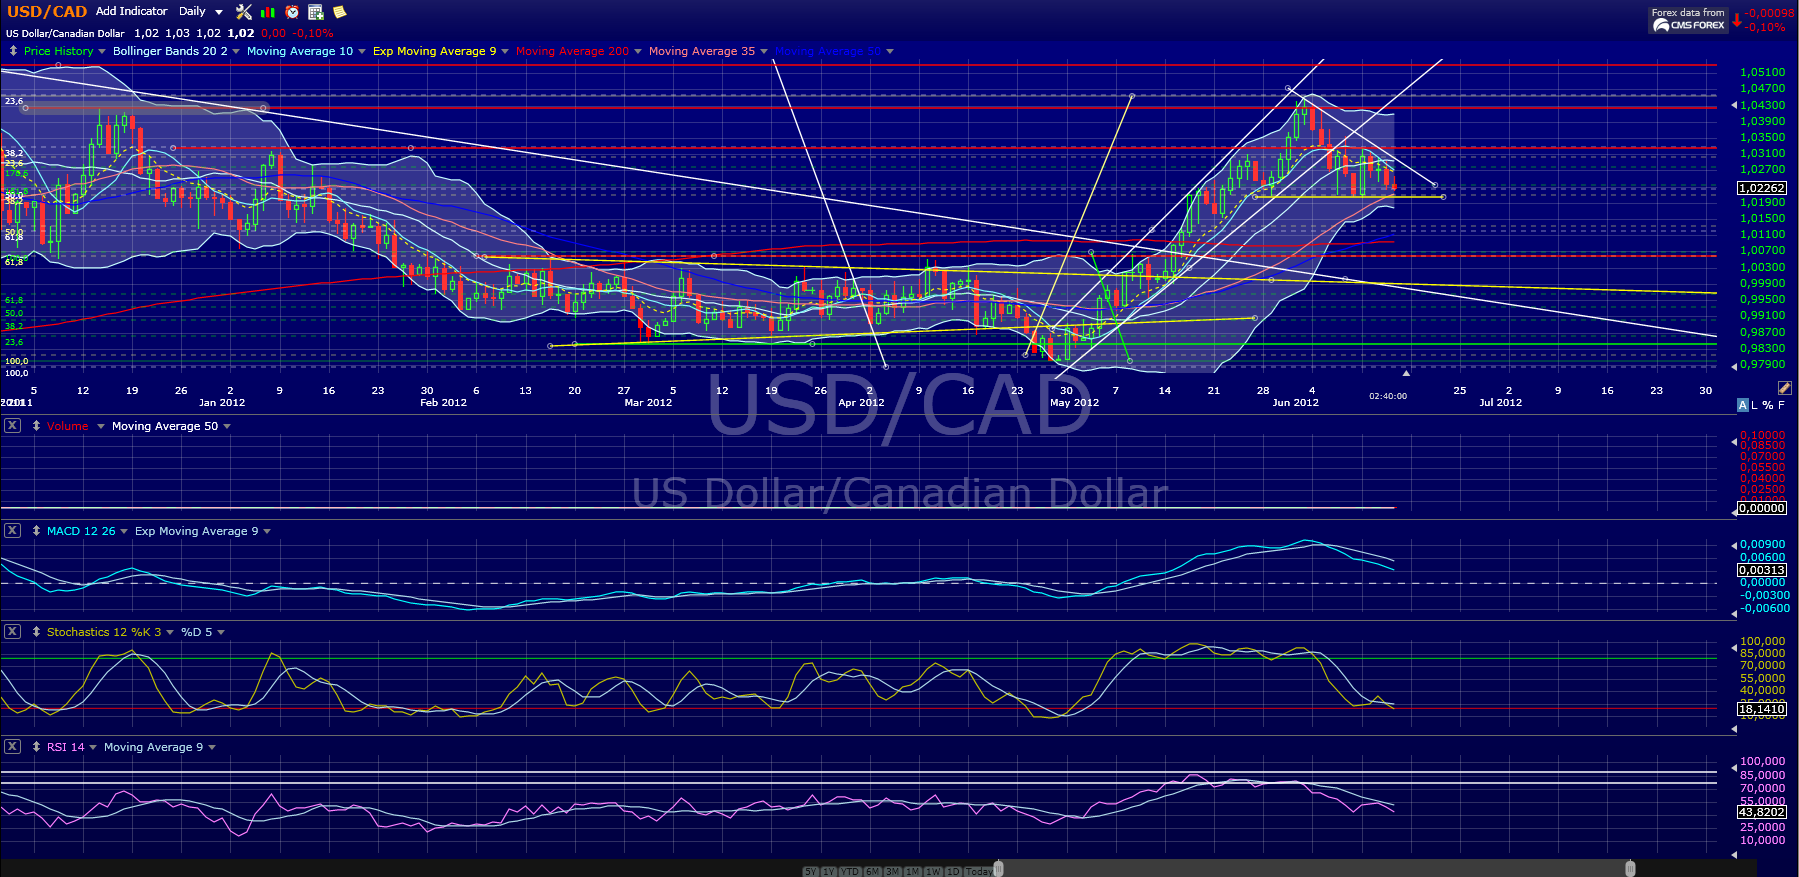Select the 1D time range
This screenshot has width=1799, height=877.
(x=953, y=871)
